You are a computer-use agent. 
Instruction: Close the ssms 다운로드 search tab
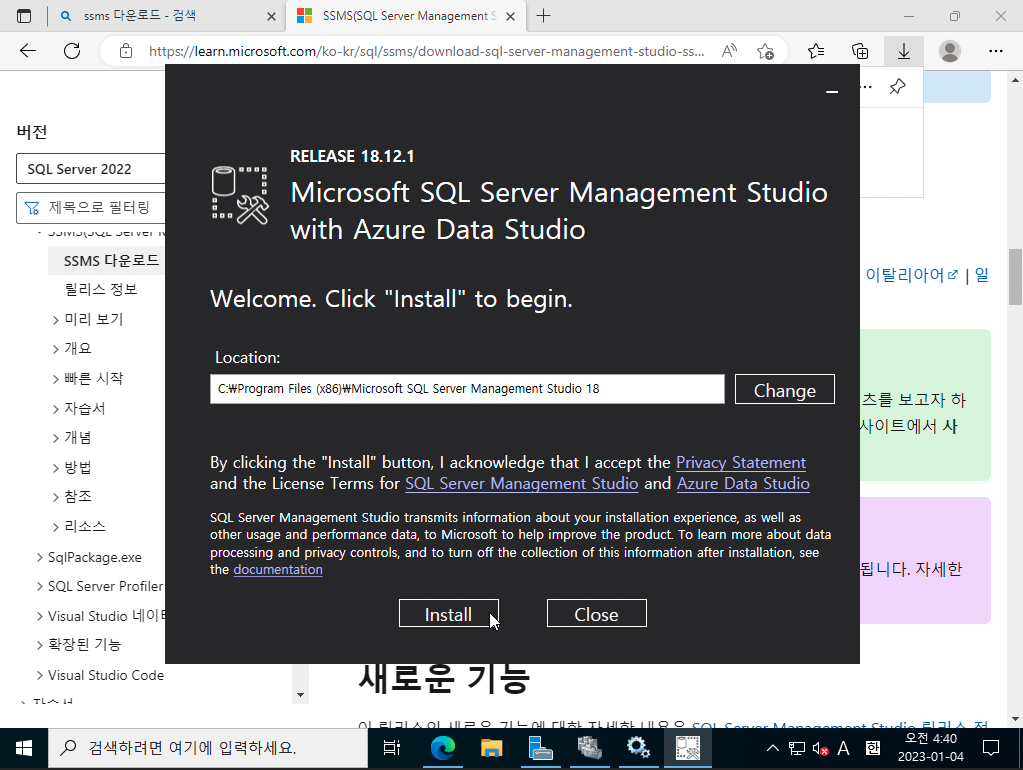click(x=271, y=16)
